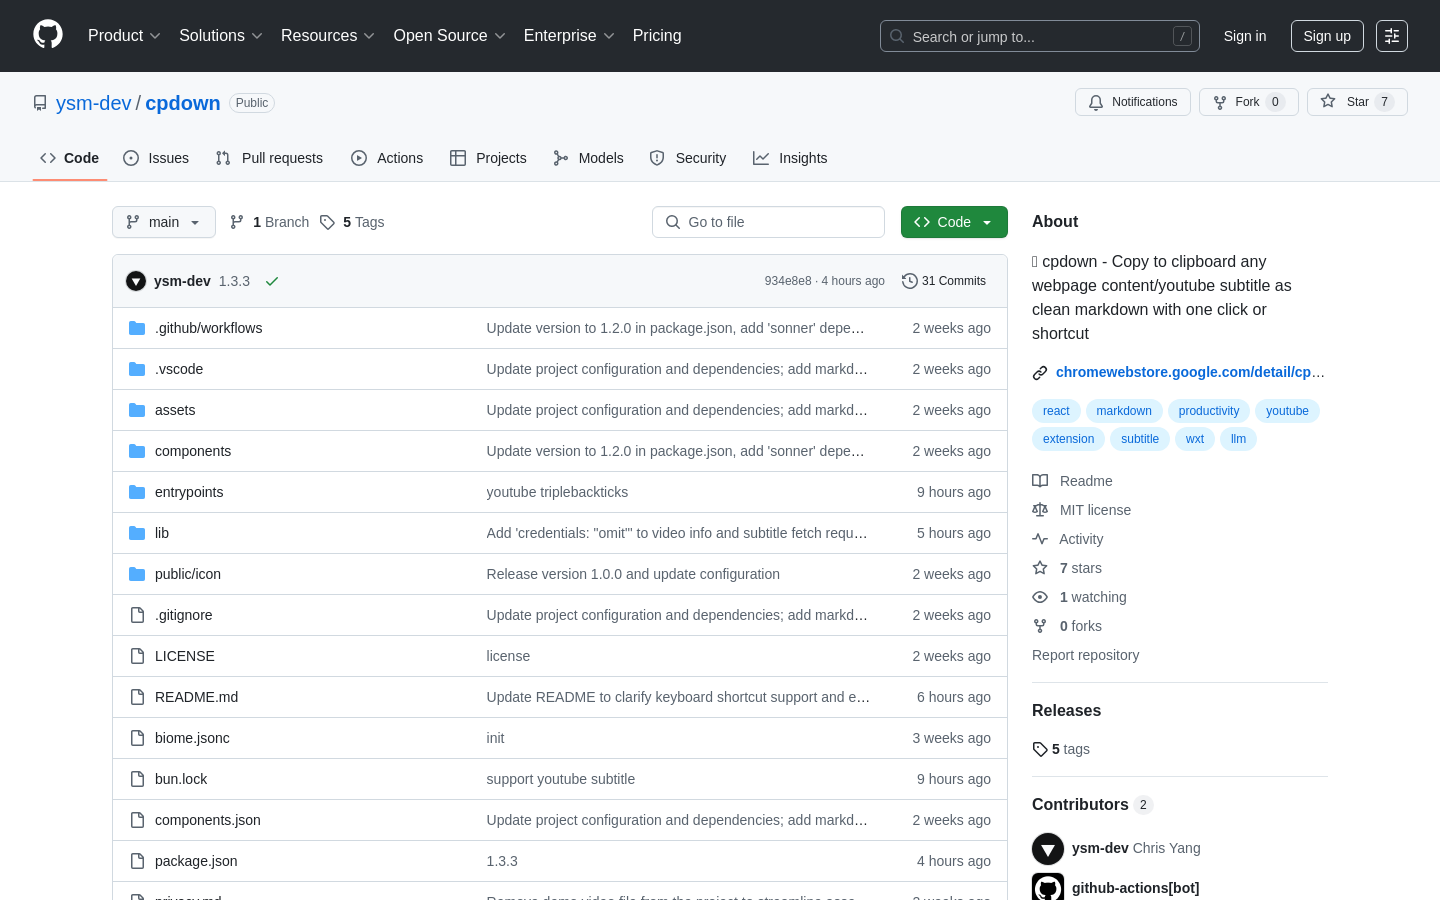1440x900 pixels.
Task: Open the chromewebstore.google.com link
Action: click(x=1190, y=372)
